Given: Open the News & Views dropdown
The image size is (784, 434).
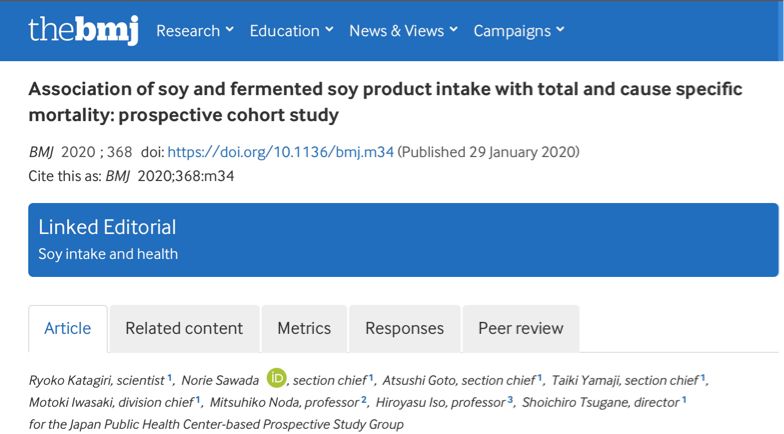Looking at the screenshot, I should 403,30.
